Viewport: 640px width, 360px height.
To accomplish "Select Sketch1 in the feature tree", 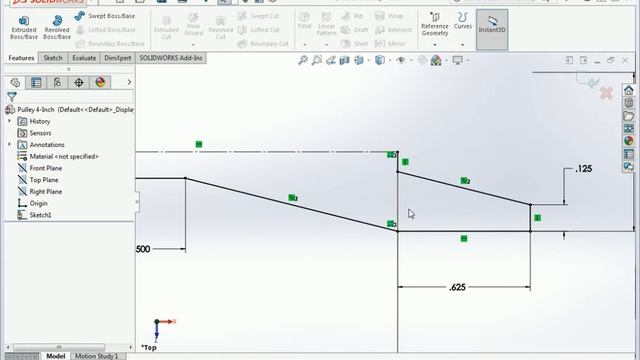I will pyautogui.click(x=34, y=215).
